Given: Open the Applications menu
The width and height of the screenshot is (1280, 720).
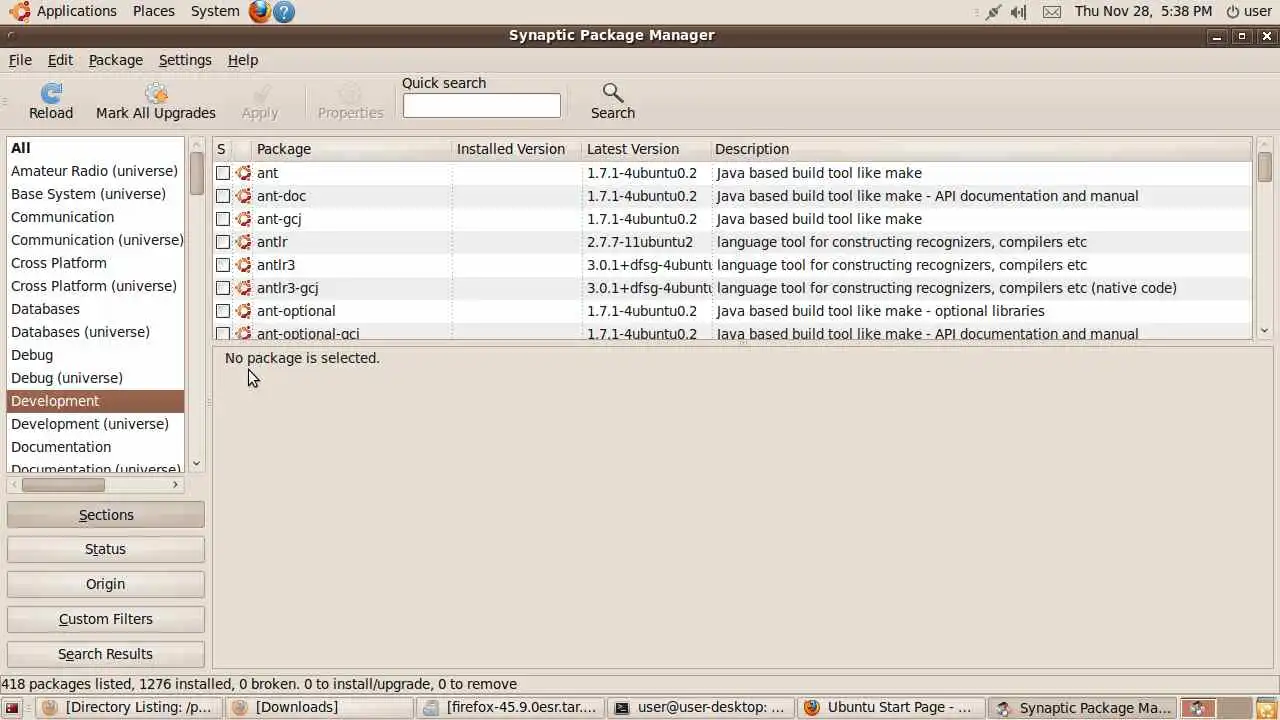Looking at the screenshot, I should pyautogui.click(x=77, y=12).
